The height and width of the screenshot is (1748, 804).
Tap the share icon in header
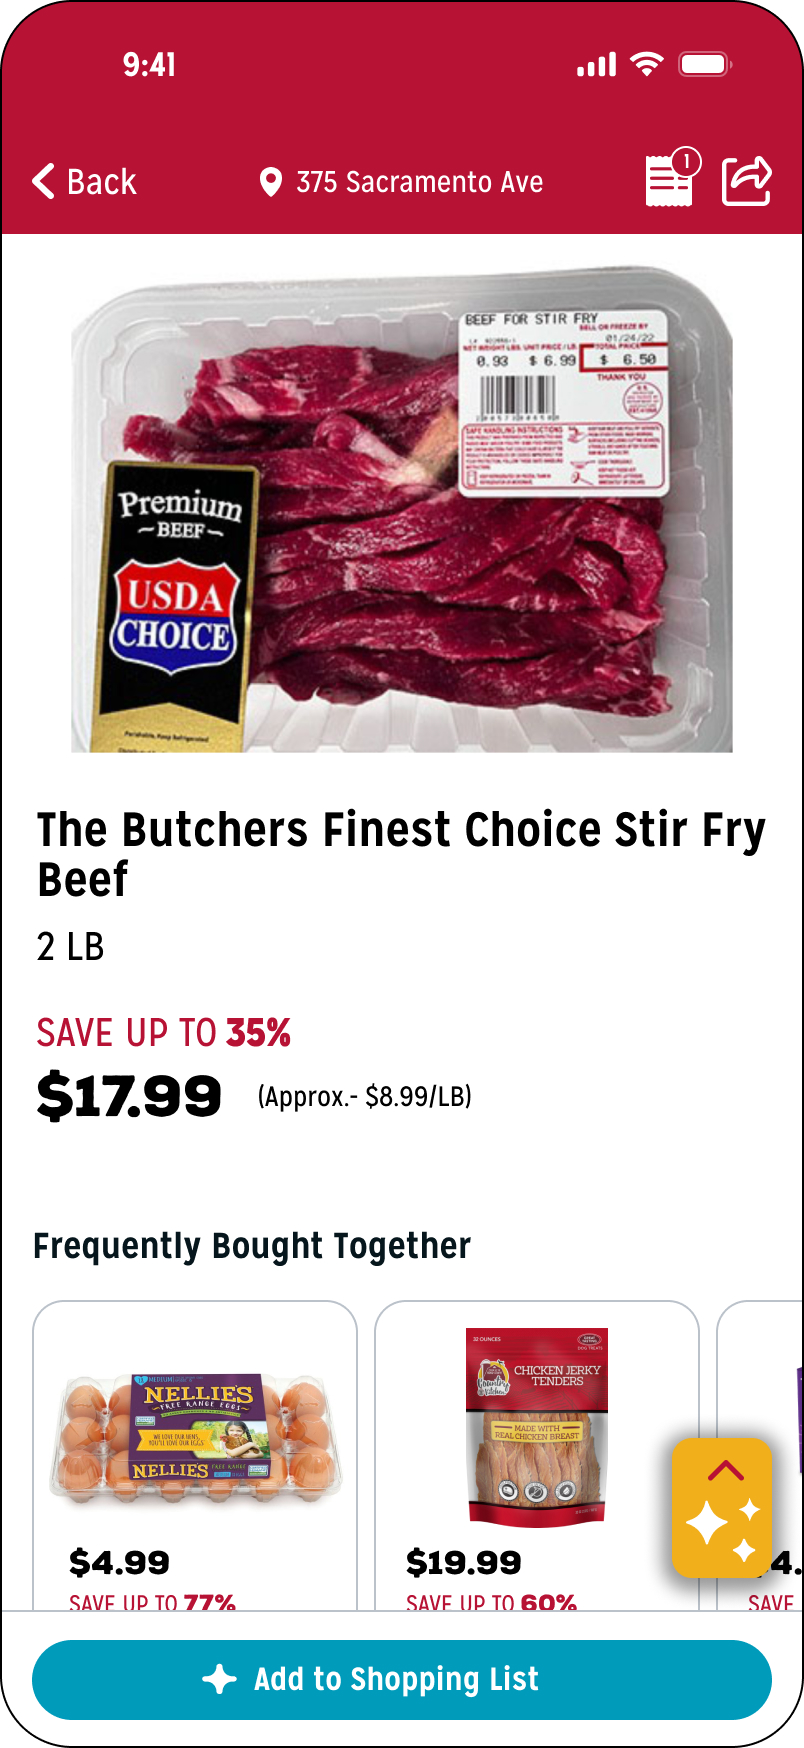pyautogui.click(x=747, y=181)
